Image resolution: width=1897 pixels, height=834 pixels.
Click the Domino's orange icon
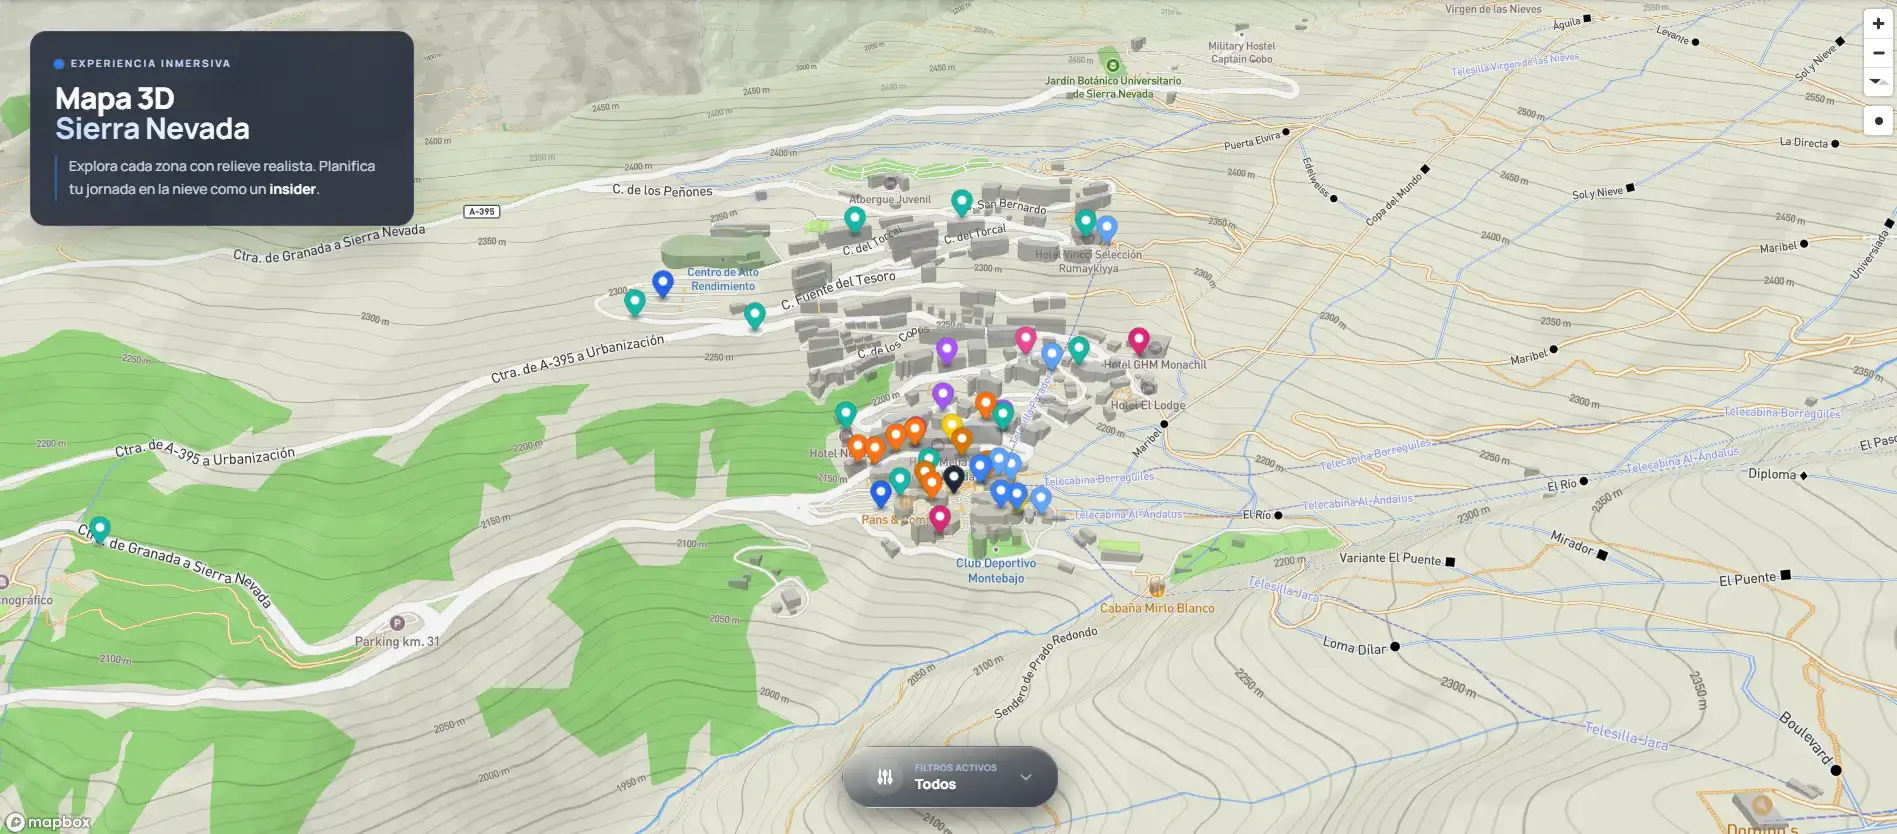pyautogui.click(x=1762, y=804)
